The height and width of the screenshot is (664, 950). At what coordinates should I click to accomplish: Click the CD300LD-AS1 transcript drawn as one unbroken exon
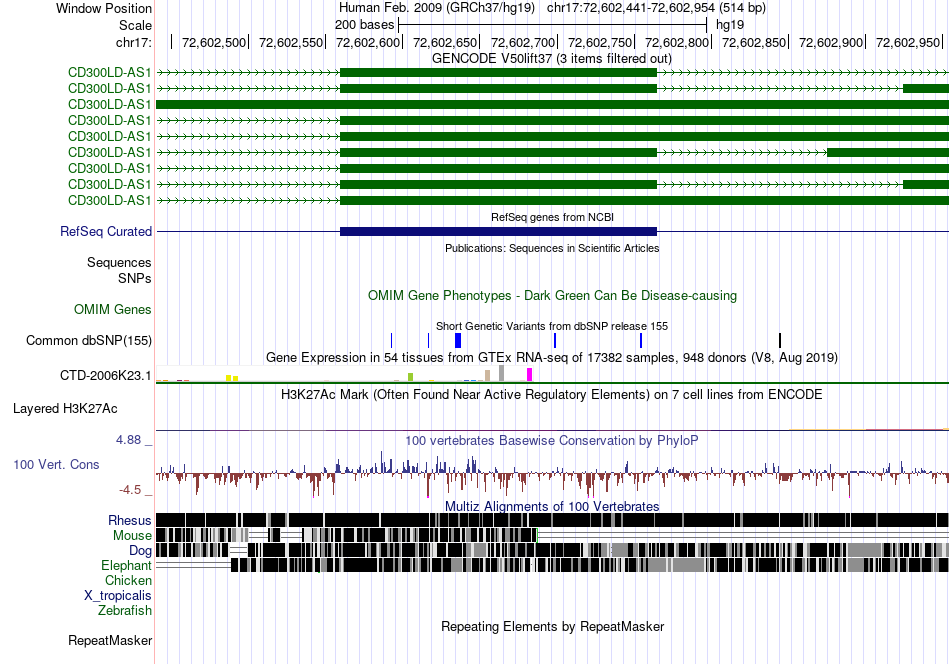(x=552, y=104)
